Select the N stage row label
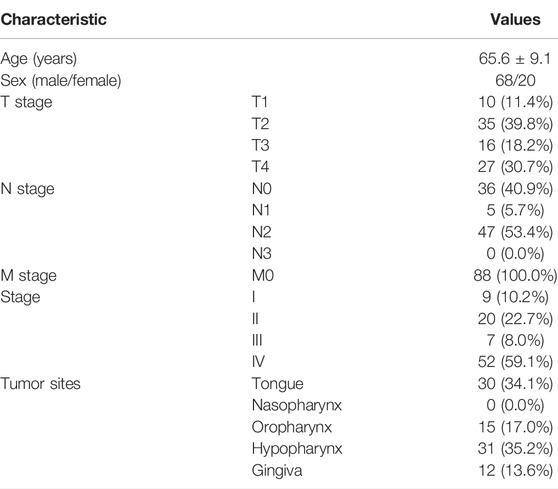The width and height of the screenshot is (558, 489). coord(27,189)
